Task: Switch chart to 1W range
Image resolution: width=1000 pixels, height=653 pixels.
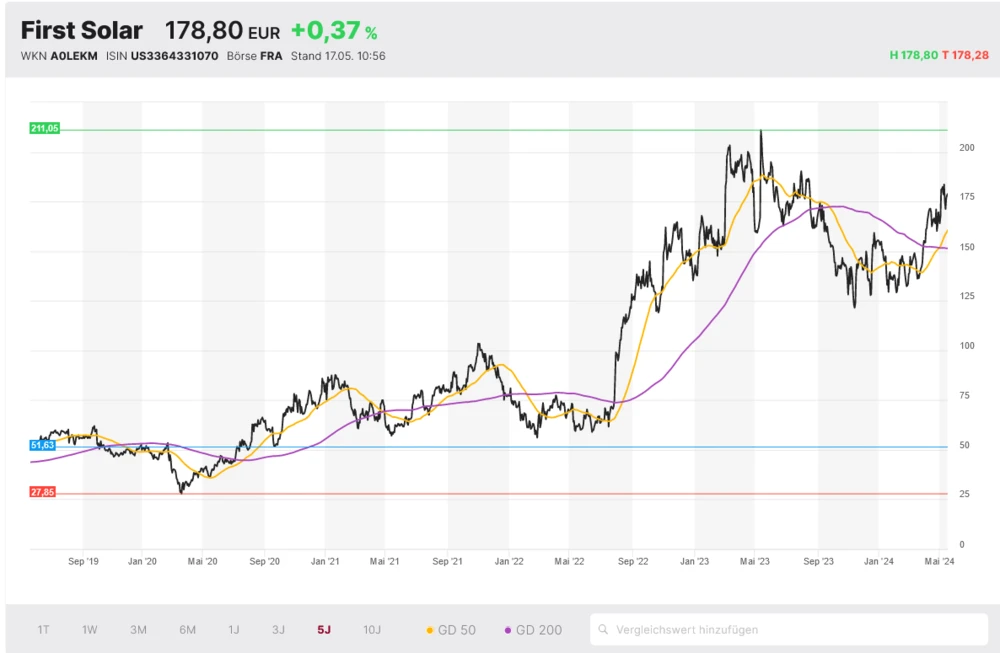Action: pos(90,630)
